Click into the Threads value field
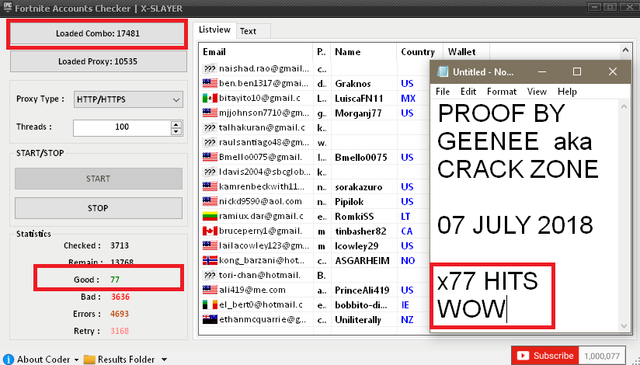The image size is (640, 365). click(122, 127)
